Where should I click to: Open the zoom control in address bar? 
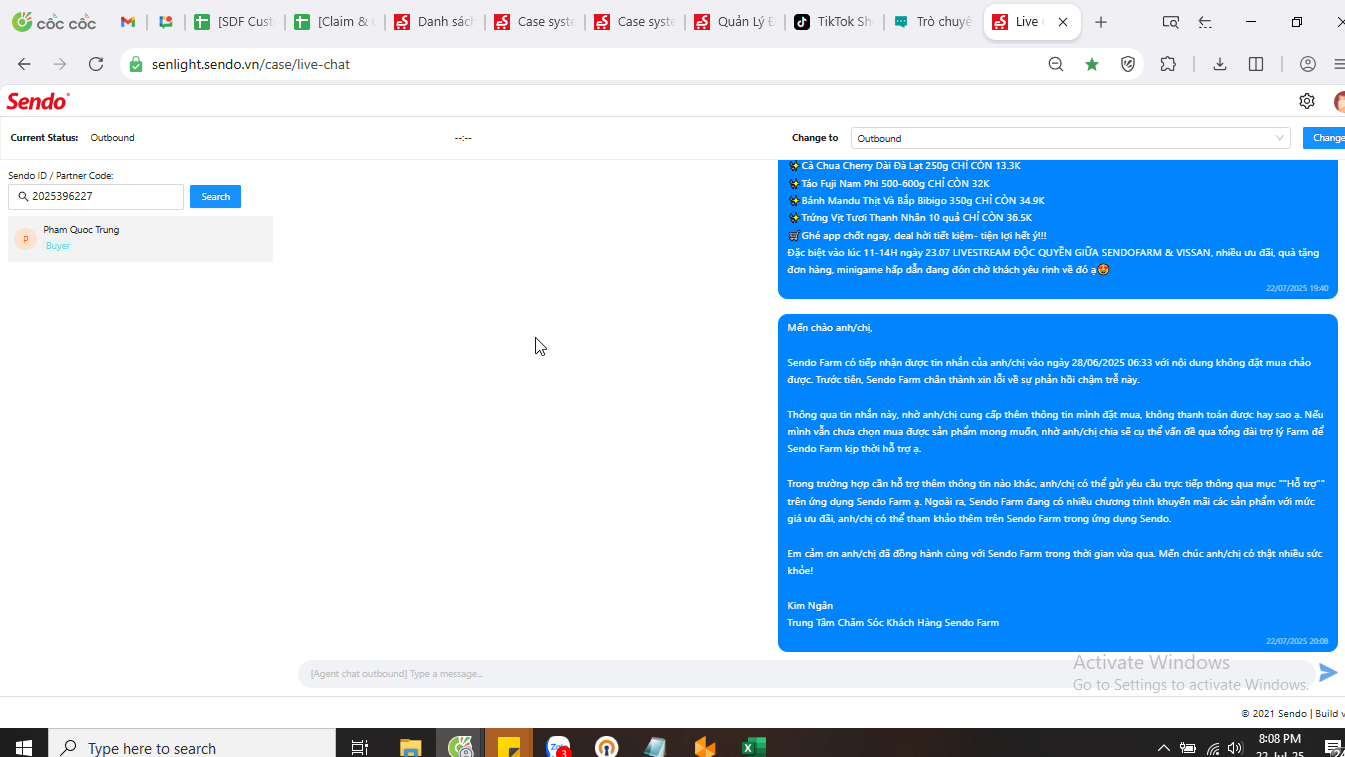1056,64
